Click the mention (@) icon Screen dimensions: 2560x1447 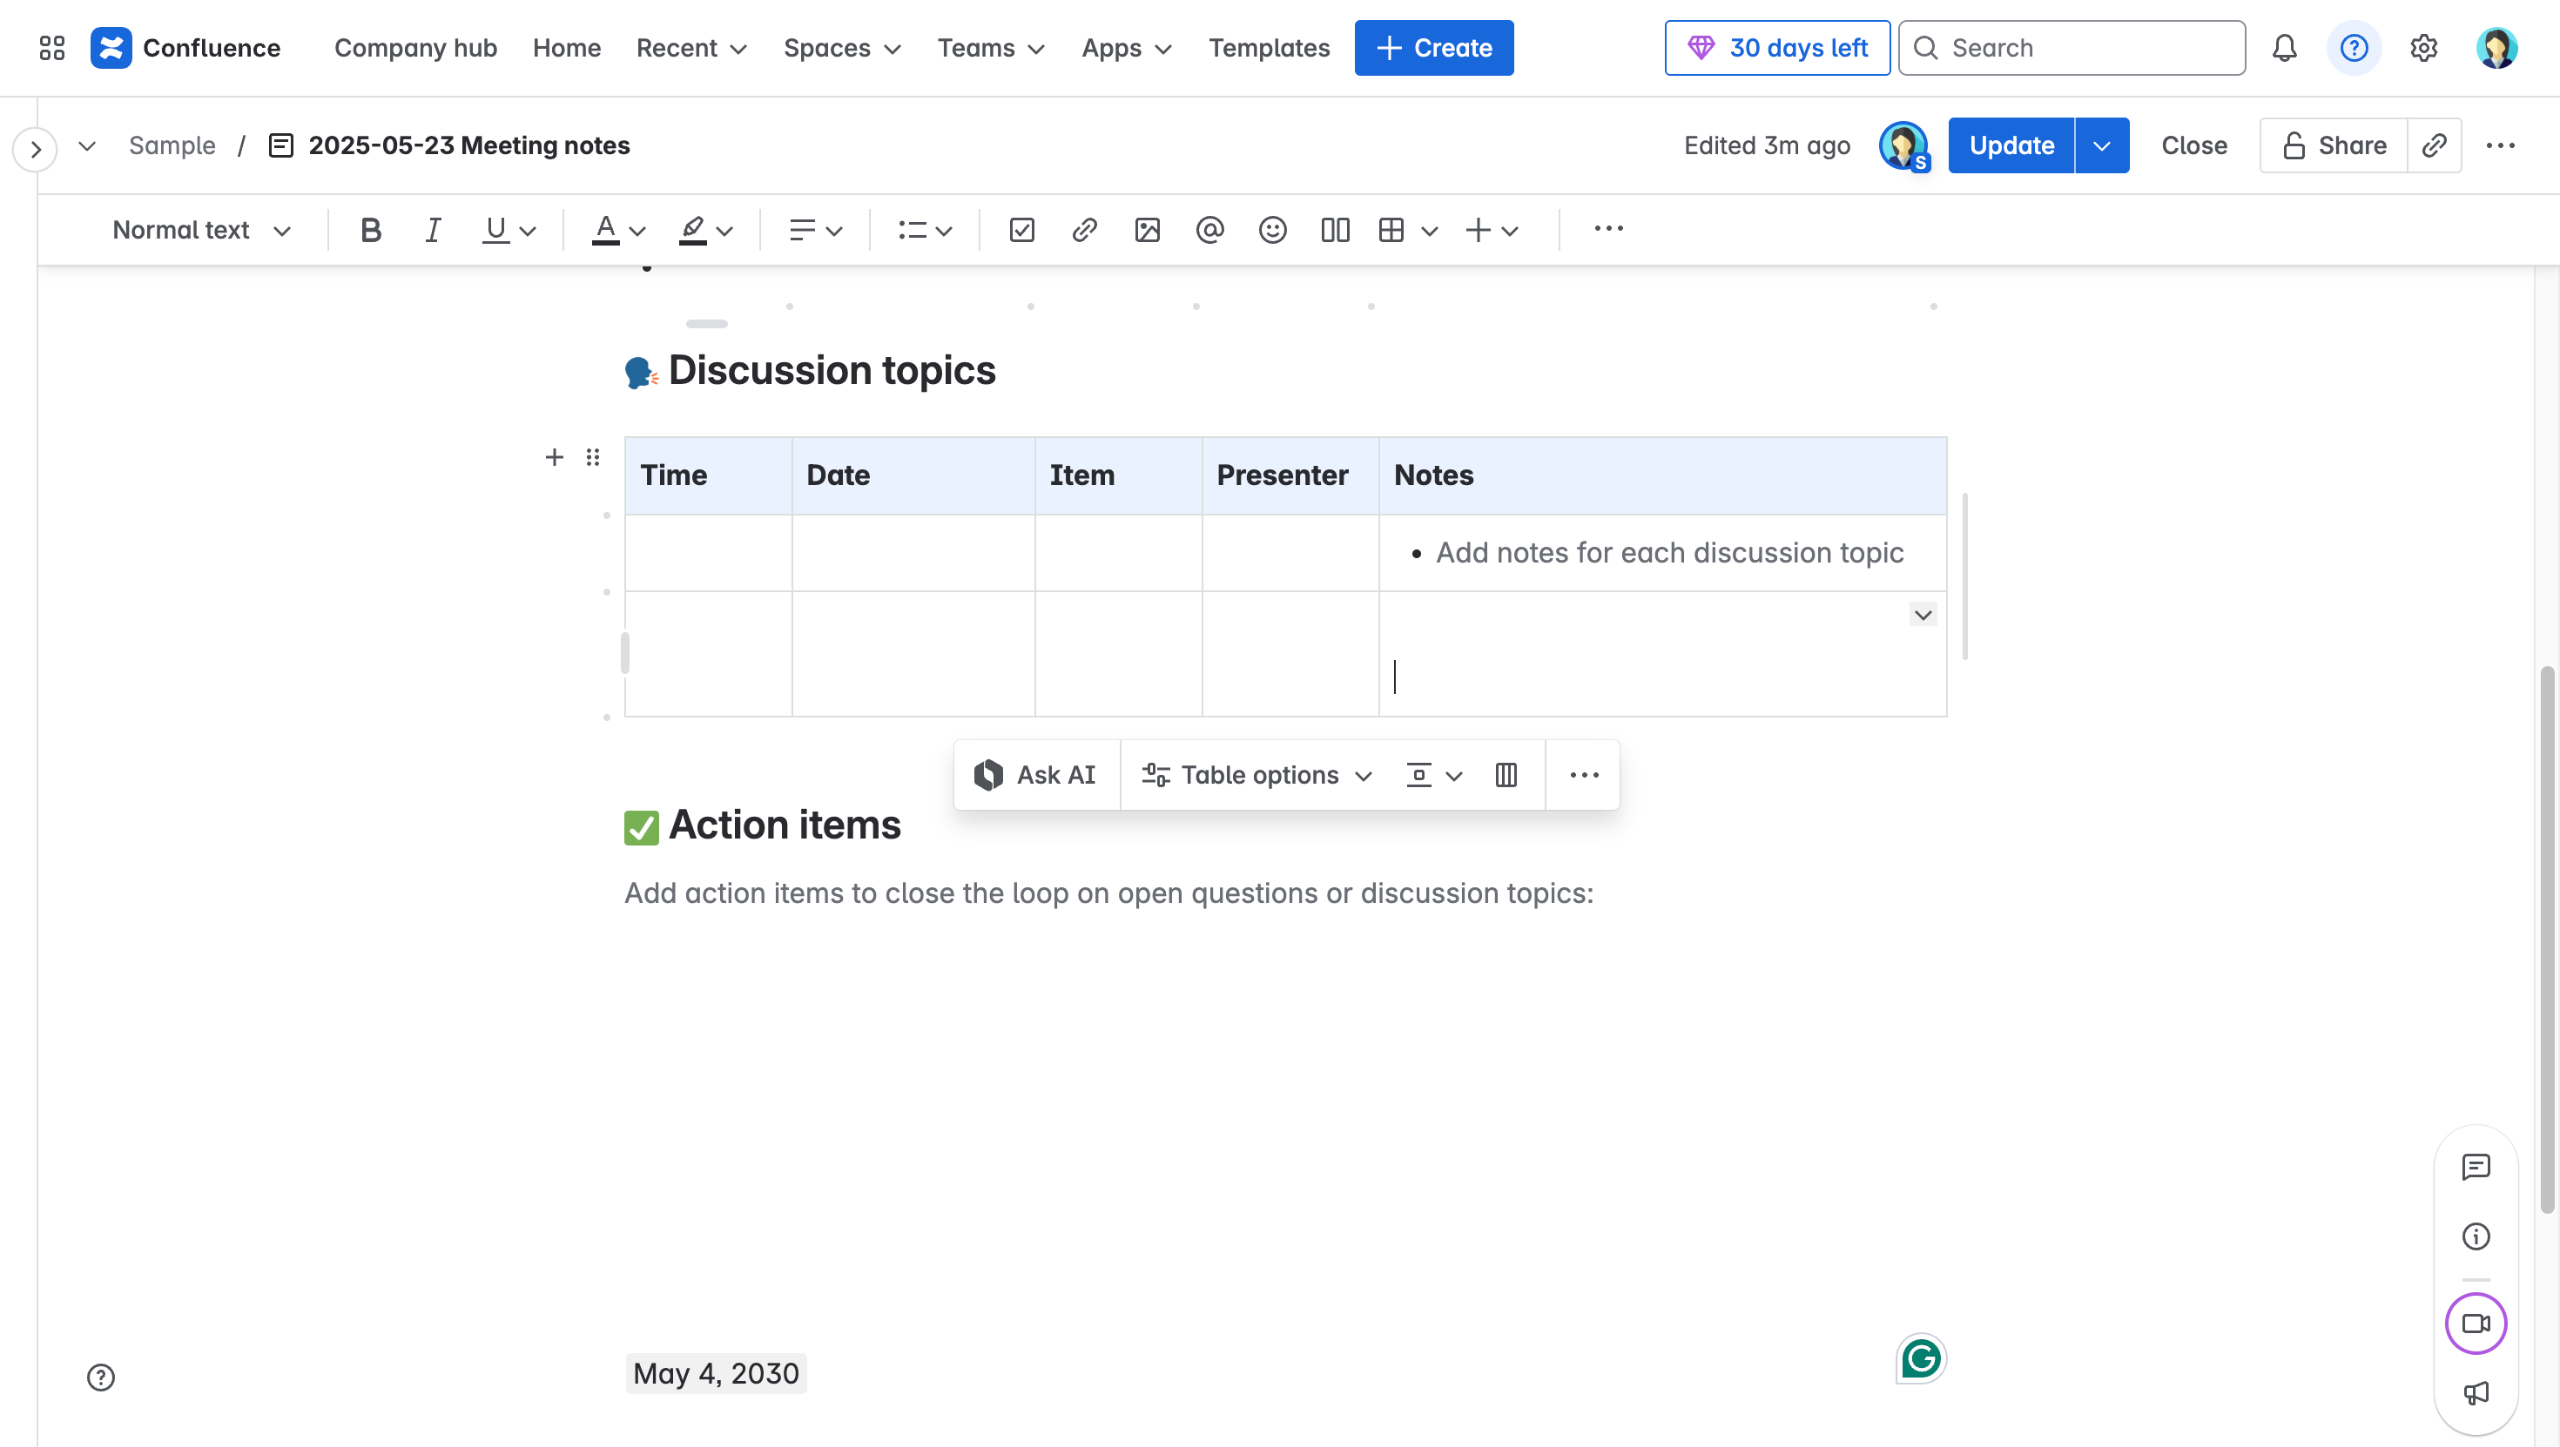pyautogui.click(x=1210, y=230)
